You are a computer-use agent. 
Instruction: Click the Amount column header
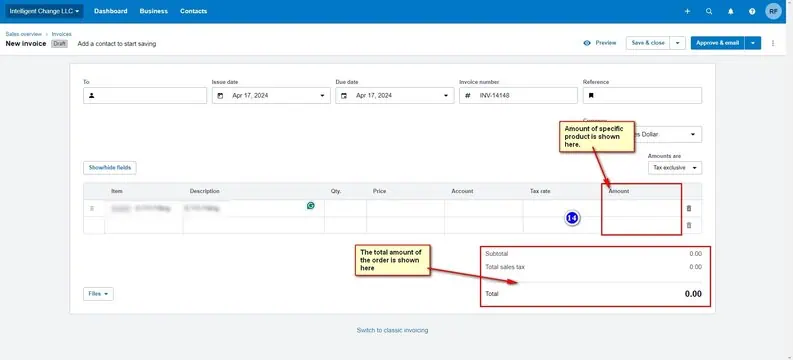pos(619,191)
